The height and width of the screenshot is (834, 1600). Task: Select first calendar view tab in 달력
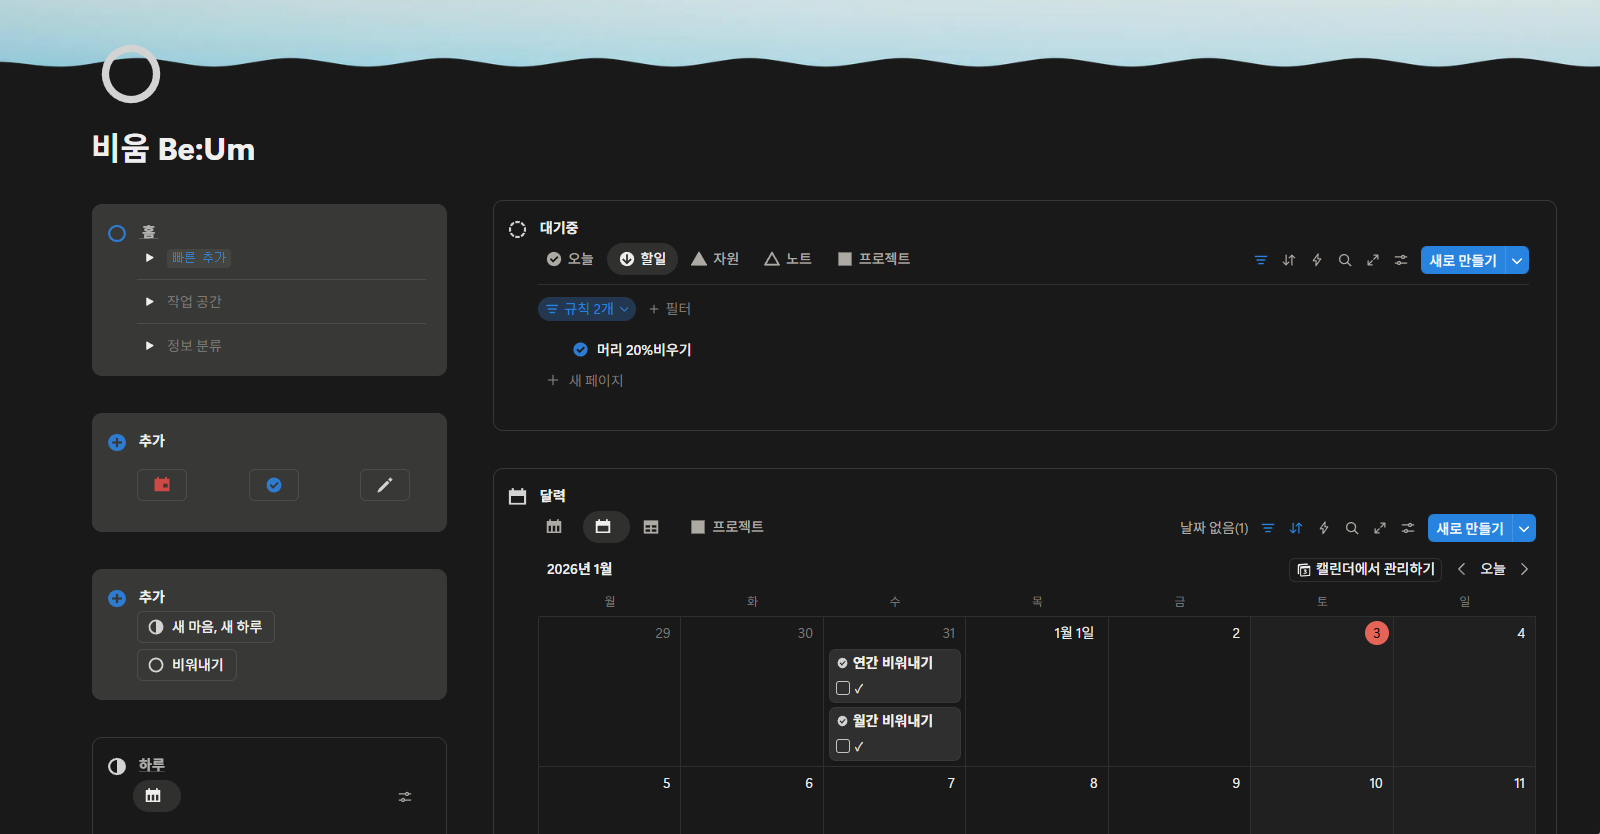coord(554,527)
